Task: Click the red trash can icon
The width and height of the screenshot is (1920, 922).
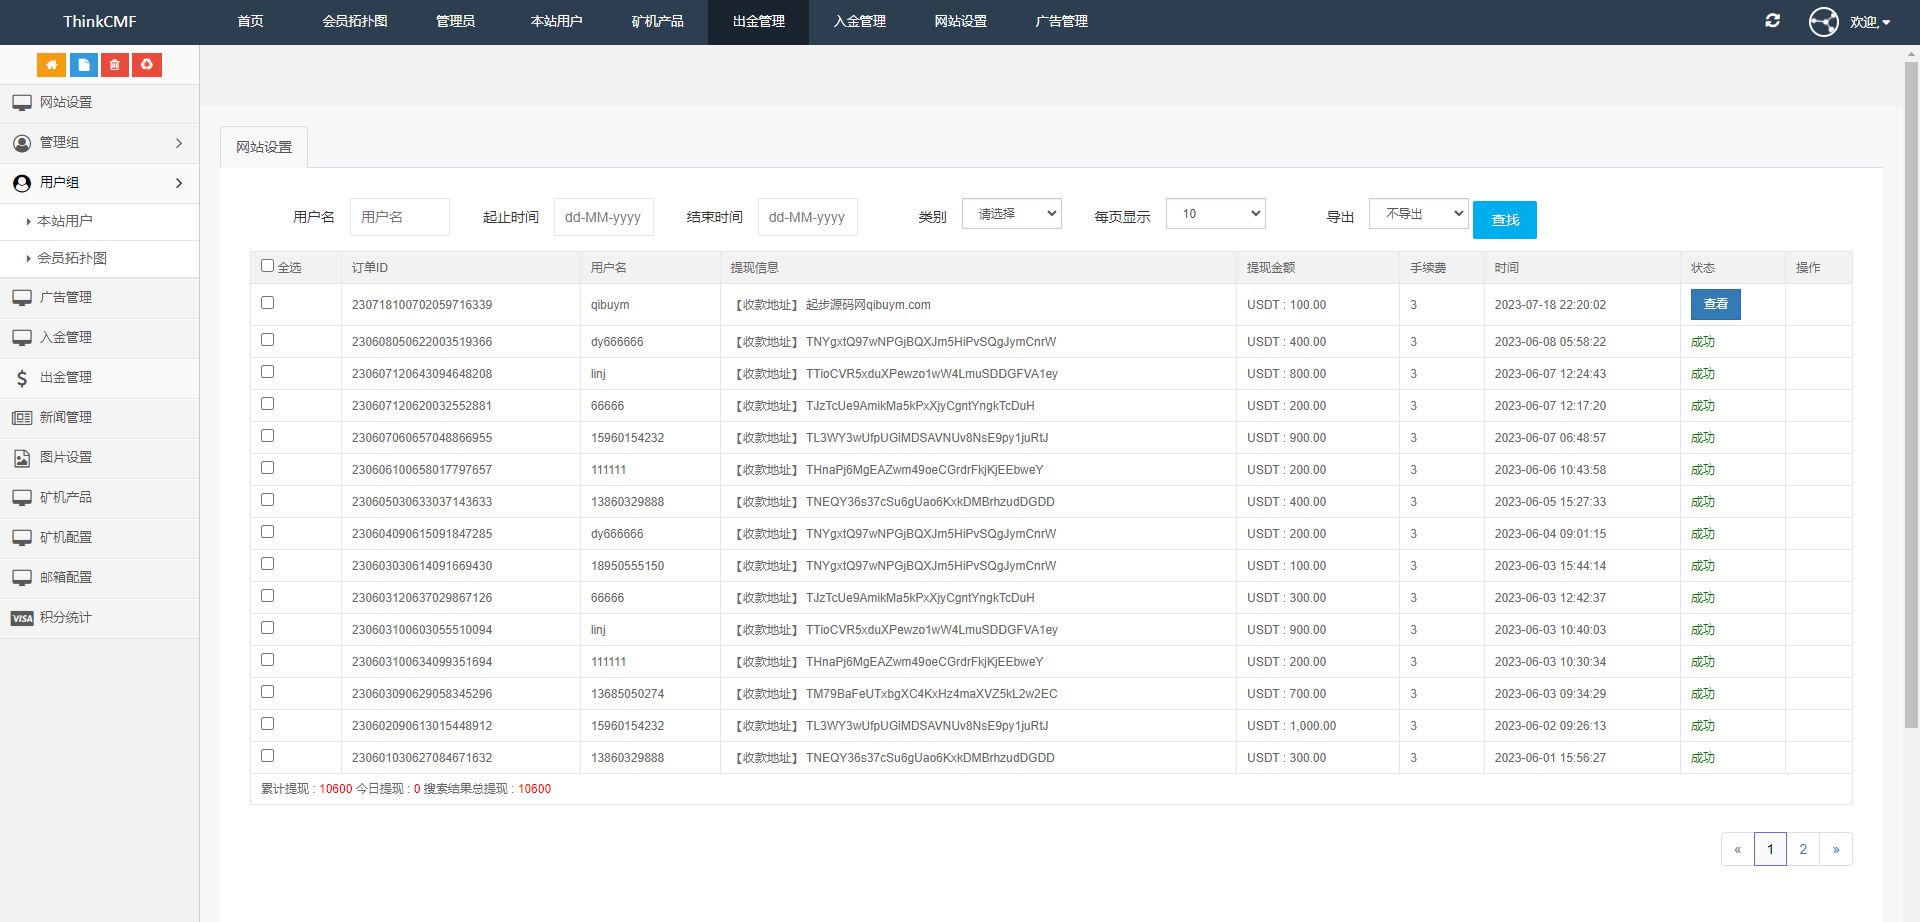Action: [x=115, y=65]
